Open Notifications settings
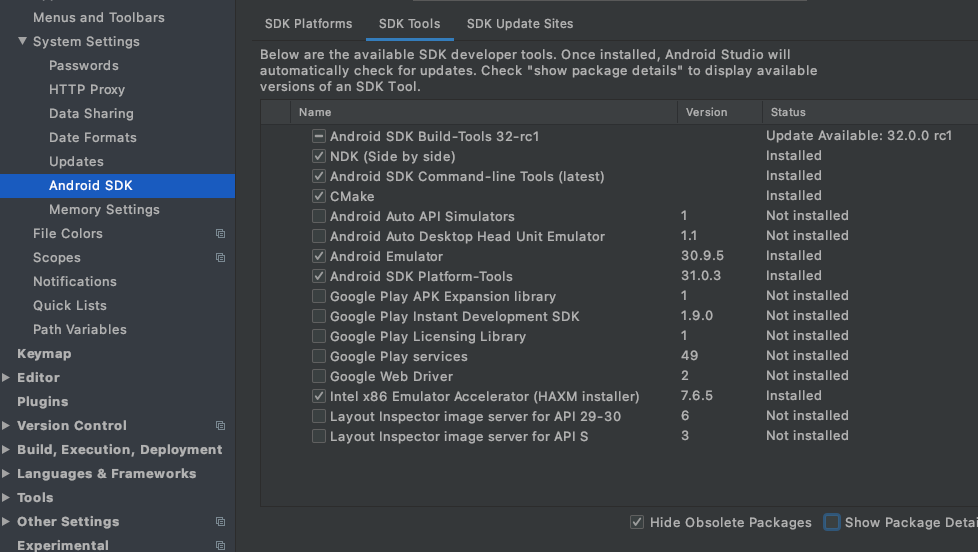The height and width of the screenshot is (552, 978). 75,281
